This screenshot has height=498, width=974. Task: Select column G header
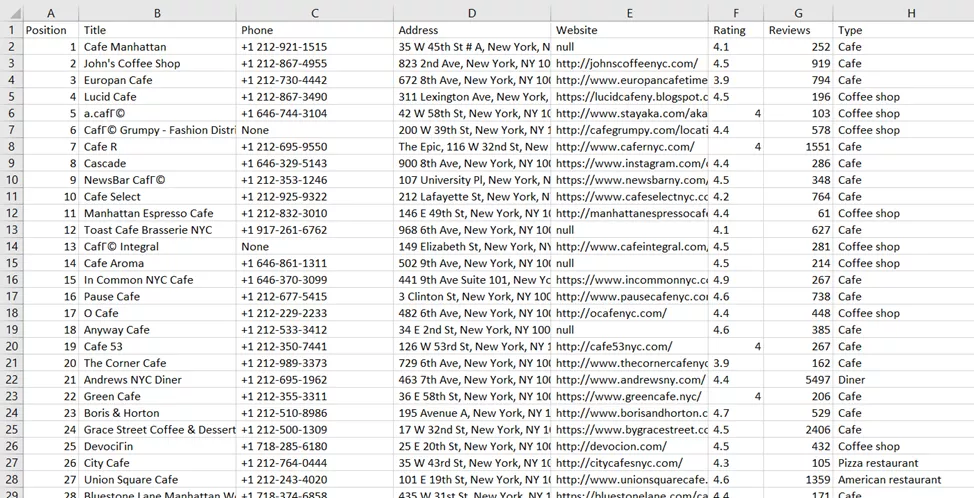[798, 13]
